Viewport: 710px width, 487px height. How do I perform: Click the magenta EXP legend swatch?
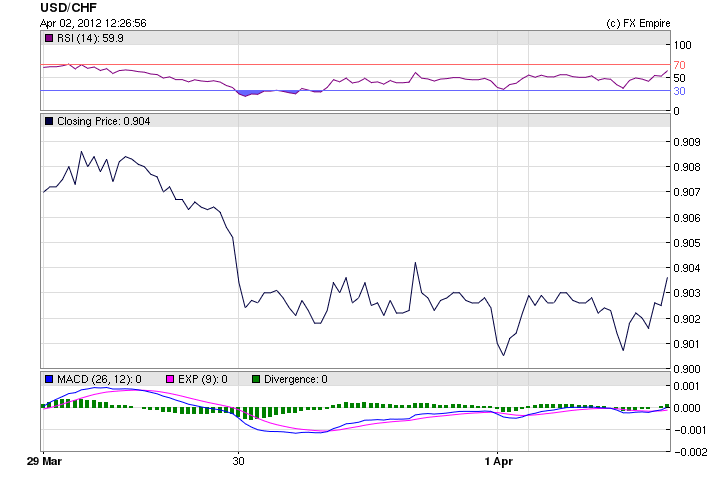click(x=170, y=379)
